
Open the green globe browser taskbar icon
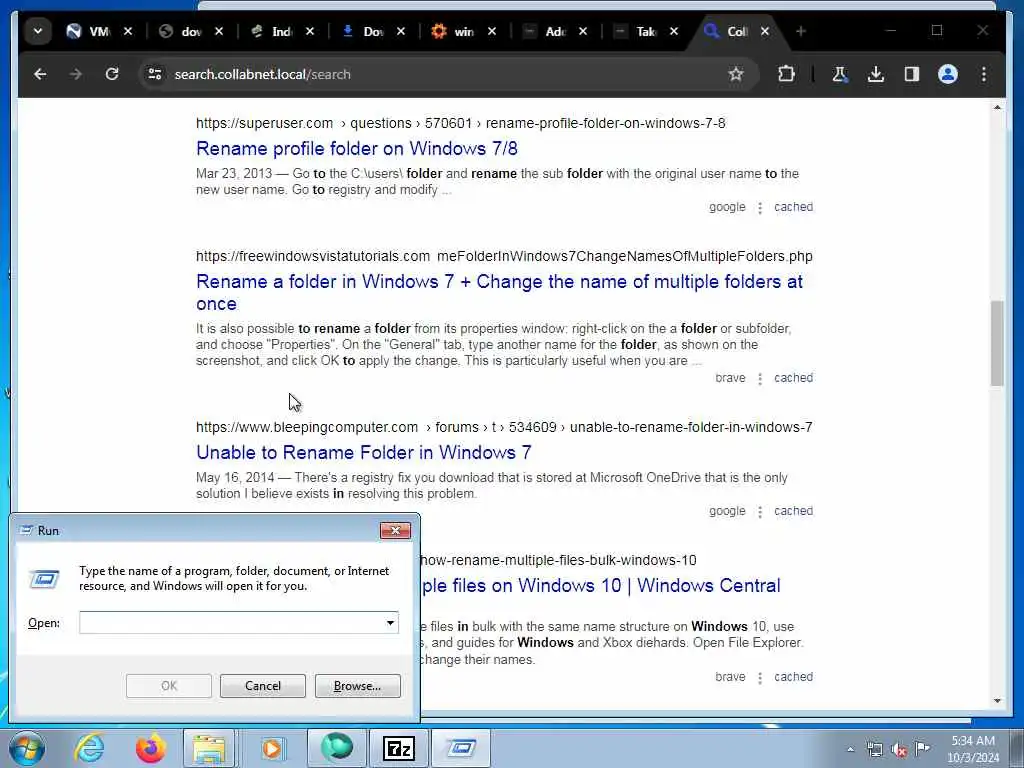tap(337, 748)
